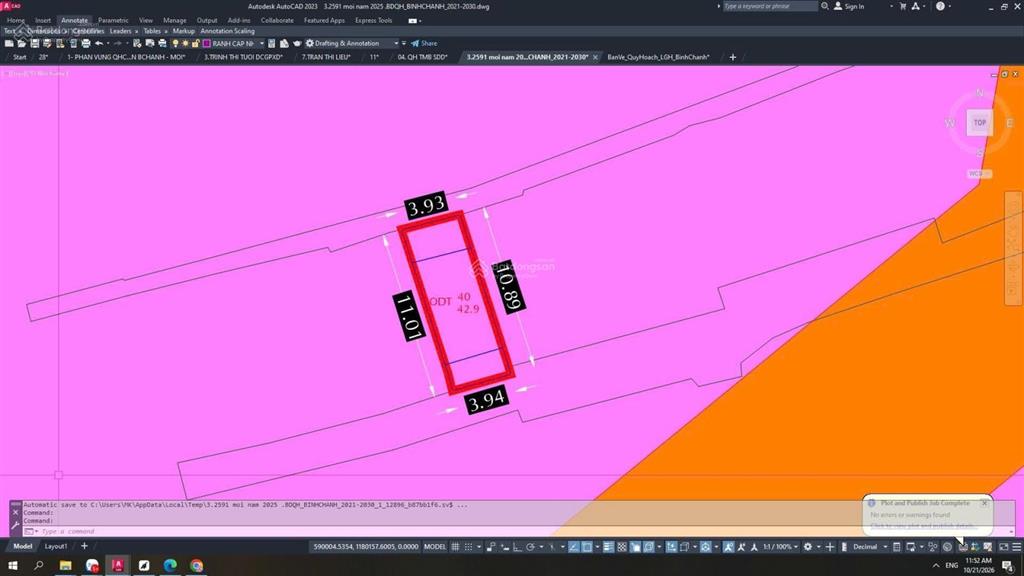
Task: Click the Windows Start button
Action: pyautogui.click(x=12, y=566)
